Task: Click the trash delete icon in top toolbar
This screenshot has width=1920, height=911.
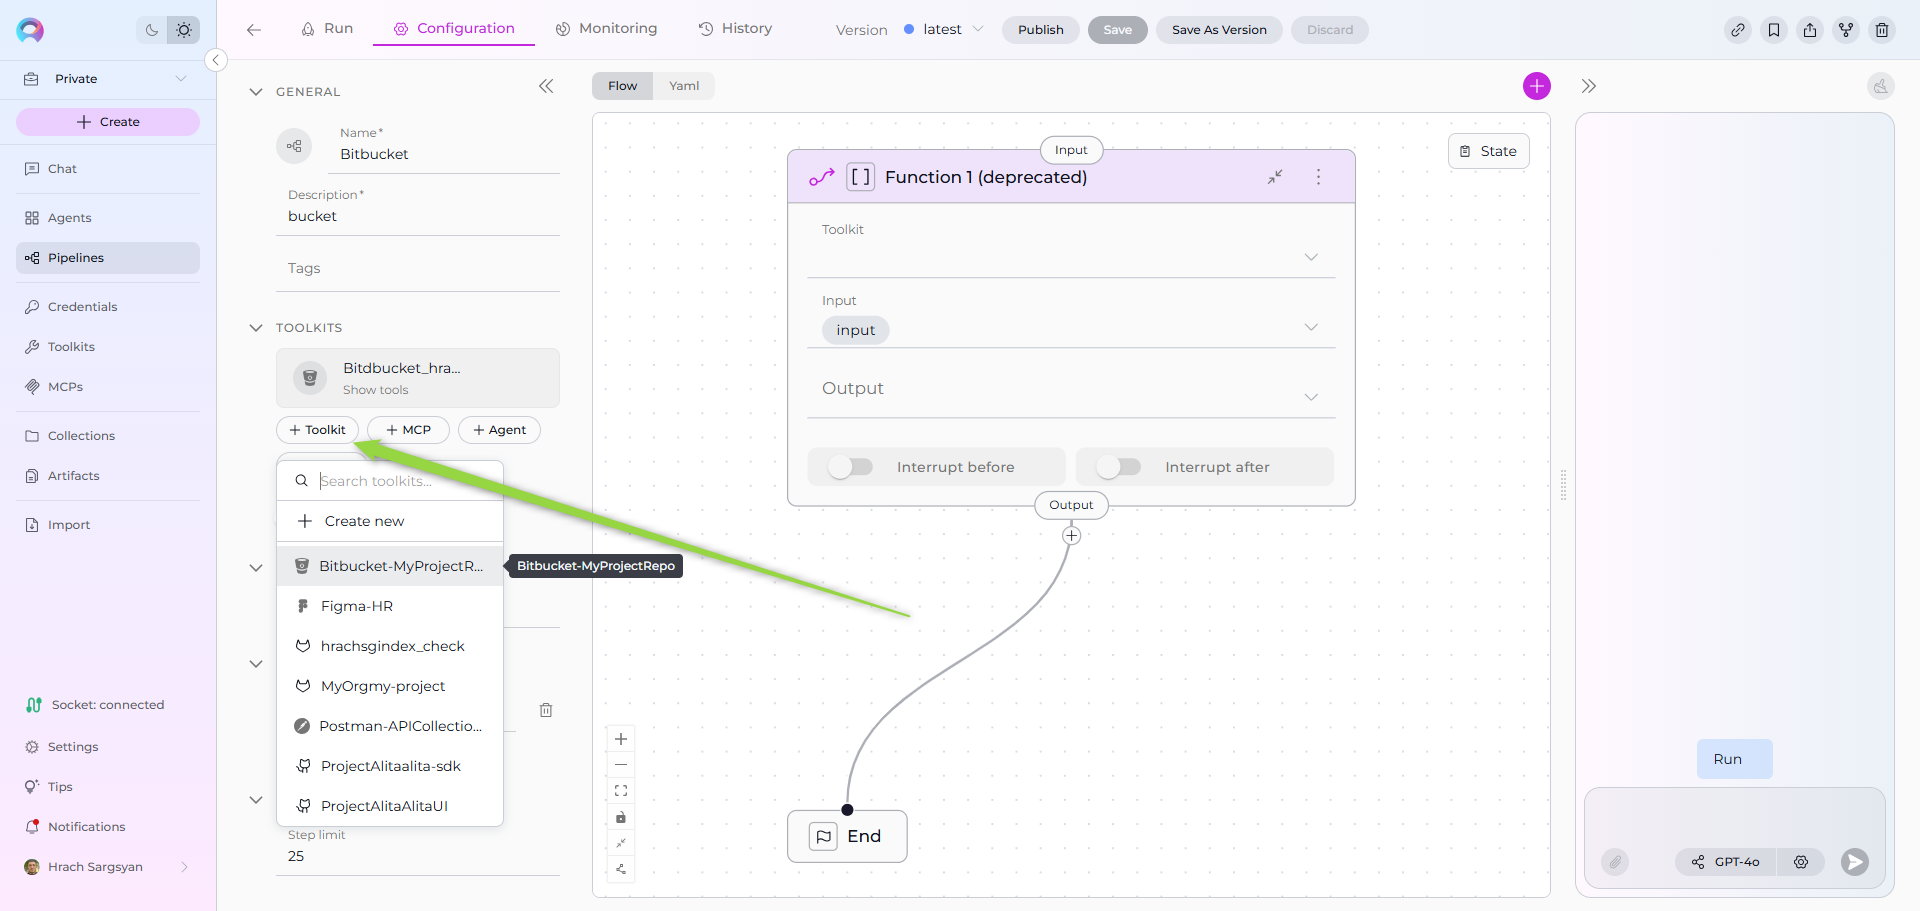Action: [x=1881, y=30]
